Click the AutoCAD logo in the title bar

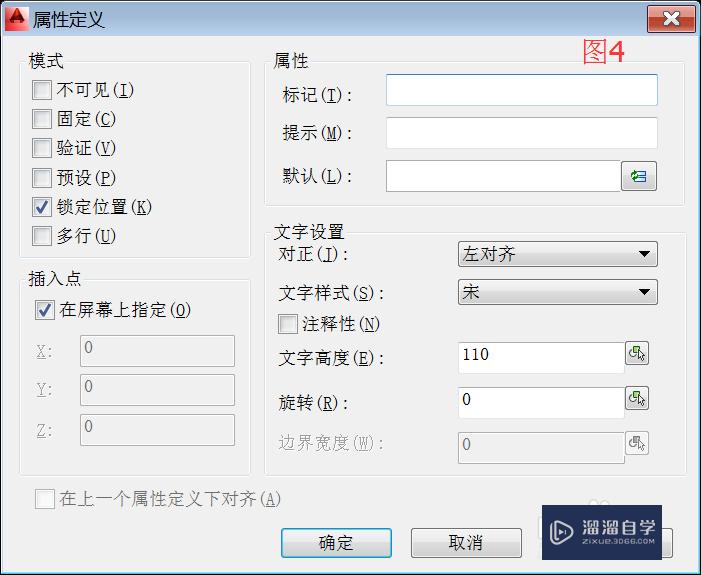point(17,19)
